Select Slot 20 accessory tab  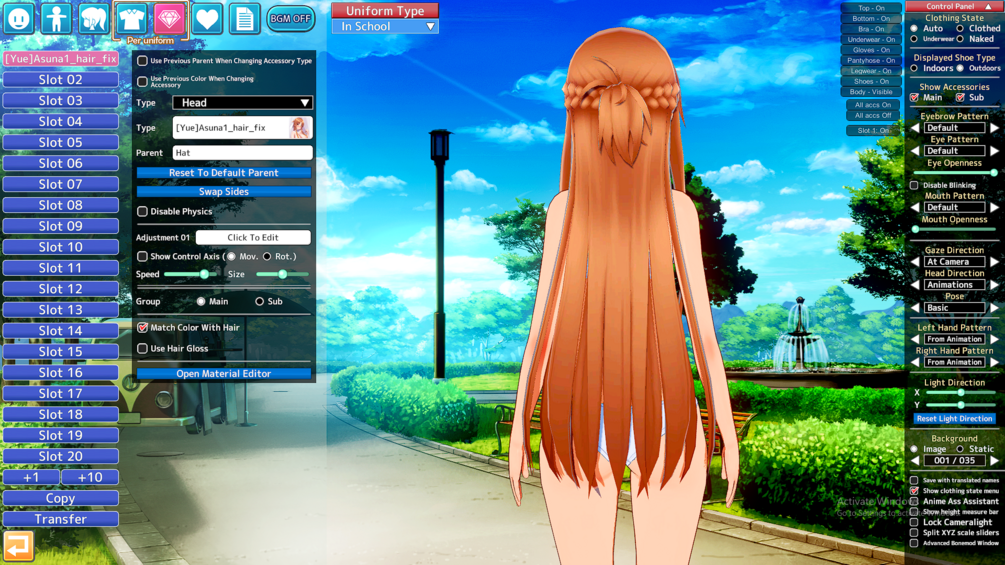pyautogui.click(x=60, y=456)
